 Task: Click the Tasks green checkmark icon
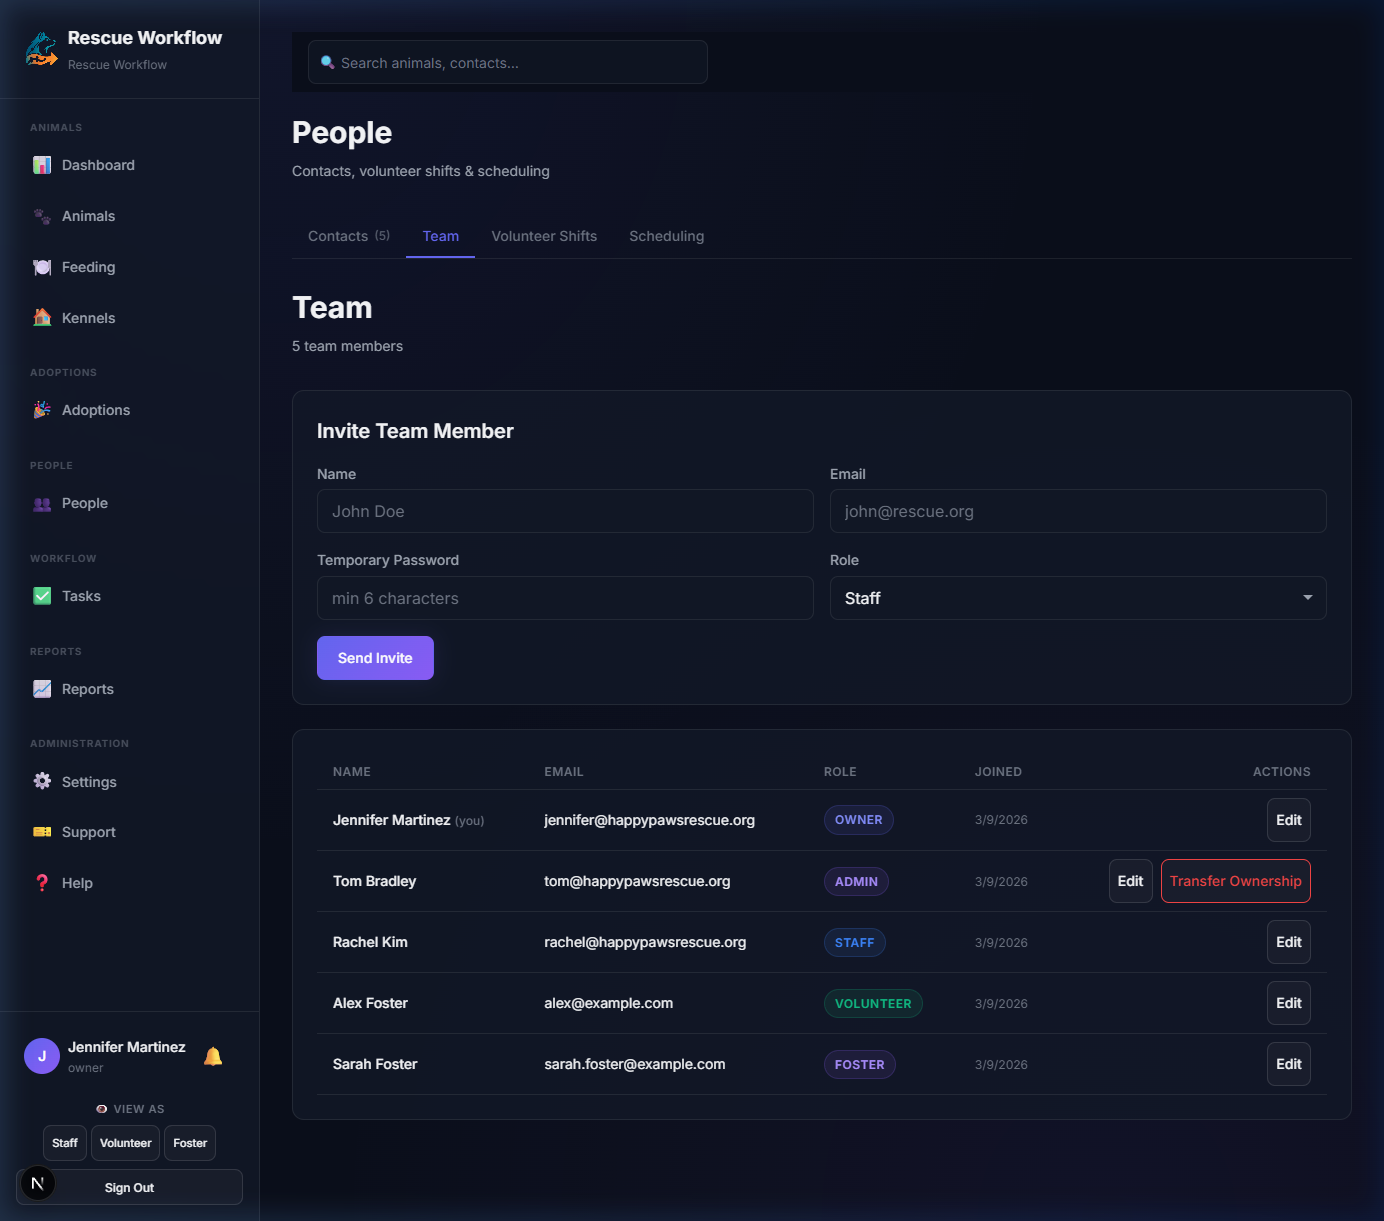pyautogui.click(x=42, y=596)
